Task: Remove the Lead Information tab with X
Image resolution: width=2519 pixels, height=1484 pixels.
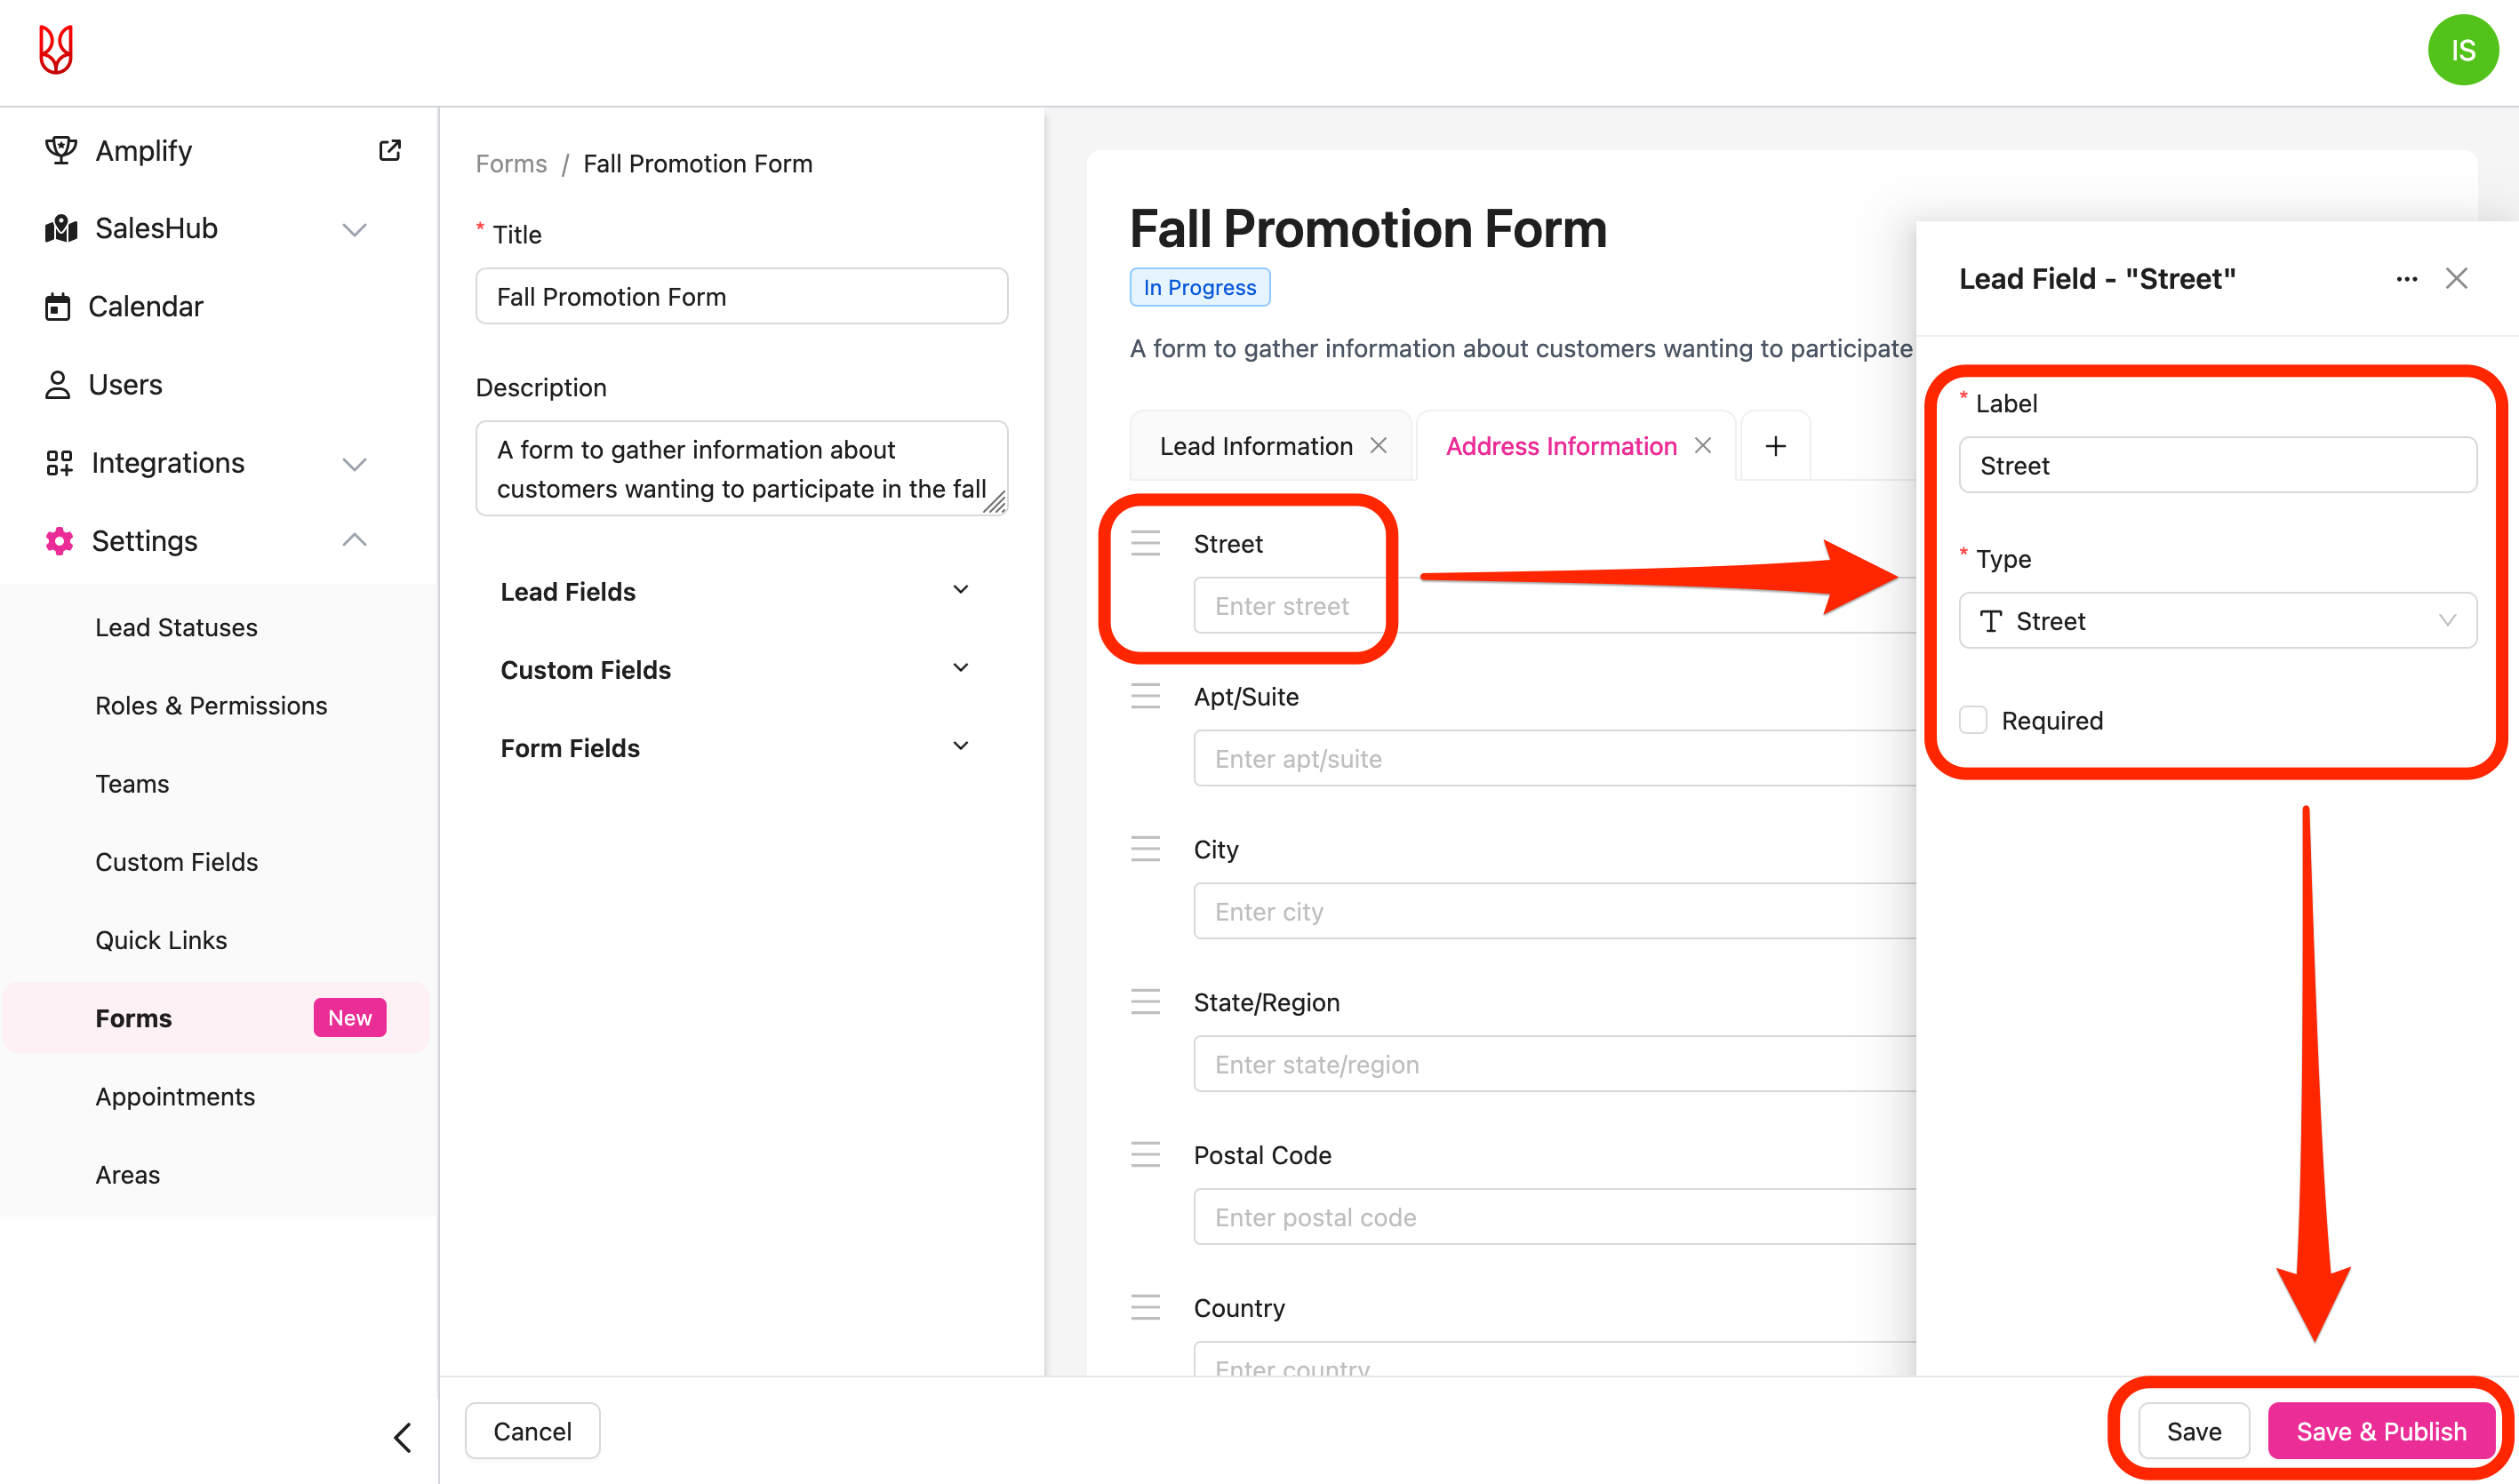Action: point(1378,446)
